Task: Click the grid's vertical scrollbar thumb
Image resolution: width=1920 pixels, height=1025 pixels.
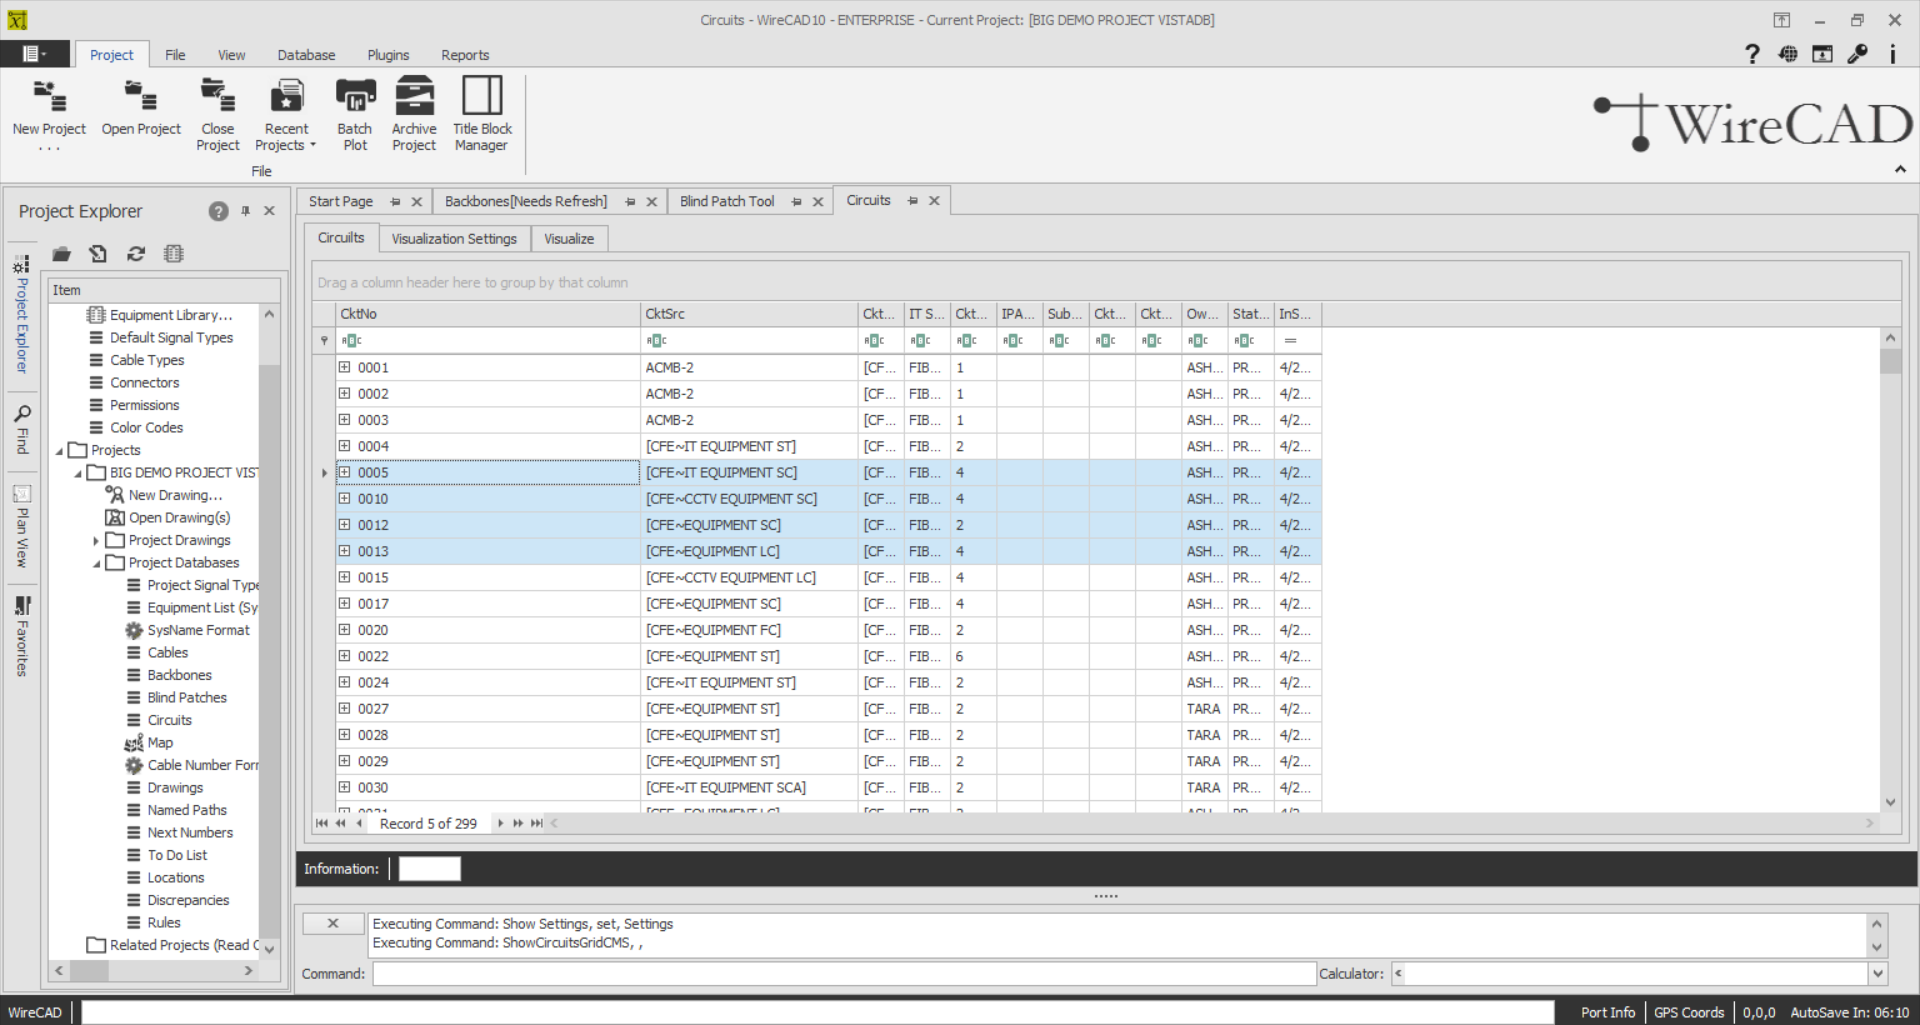Action: [x=1890, y=360]
